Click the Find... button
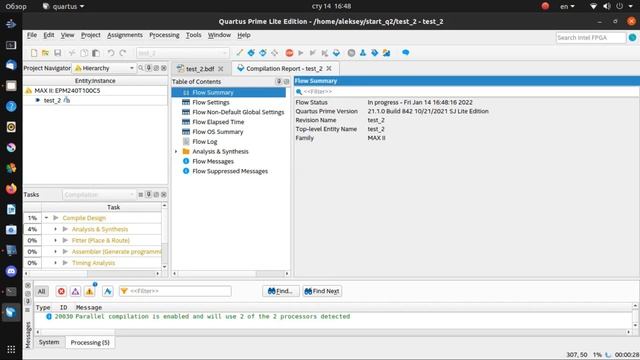 coord(280,291)
